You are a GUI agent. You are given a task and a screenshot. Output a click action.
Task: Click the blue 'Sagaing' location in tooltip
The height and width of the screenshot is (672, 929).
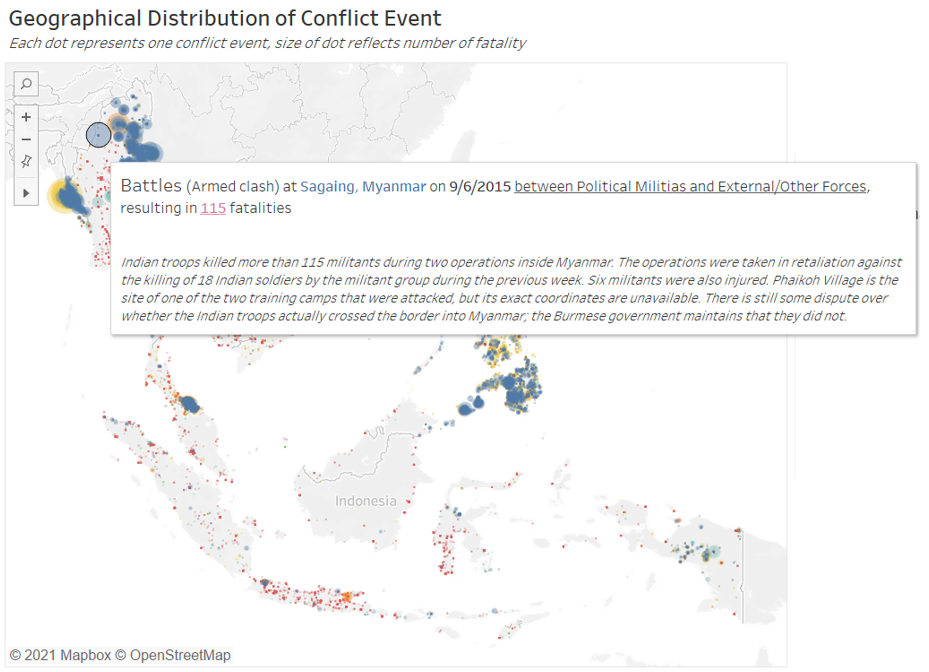(x=327, y=187)
